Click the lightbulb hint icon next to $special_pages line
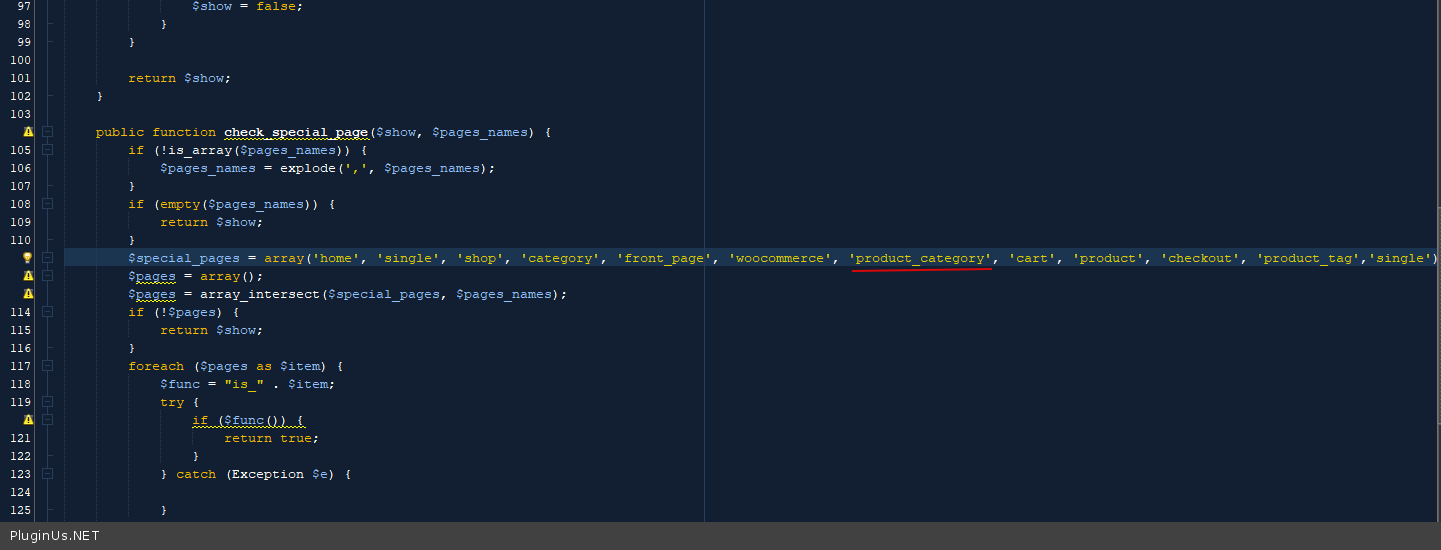Screen dimensions: 1441x550 point(28,258)
